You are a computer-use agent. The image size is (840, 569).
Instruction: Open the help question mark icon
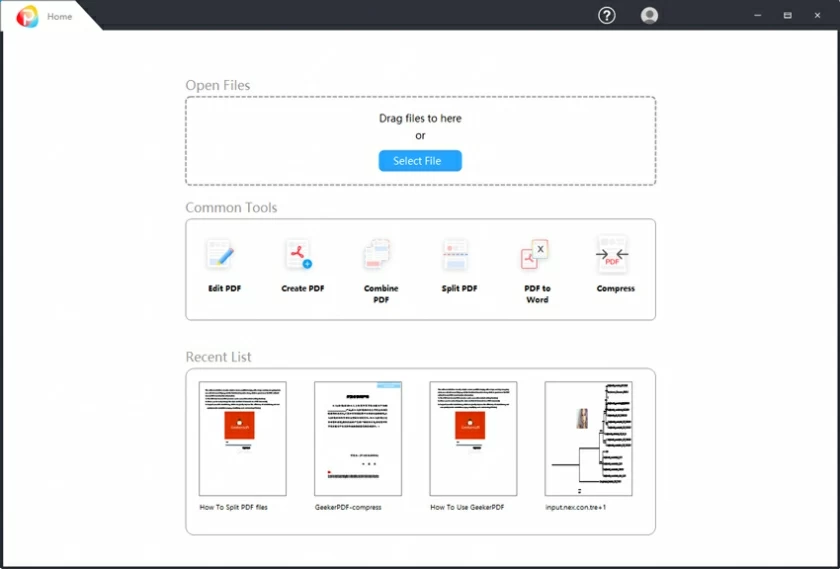(606, 16)
